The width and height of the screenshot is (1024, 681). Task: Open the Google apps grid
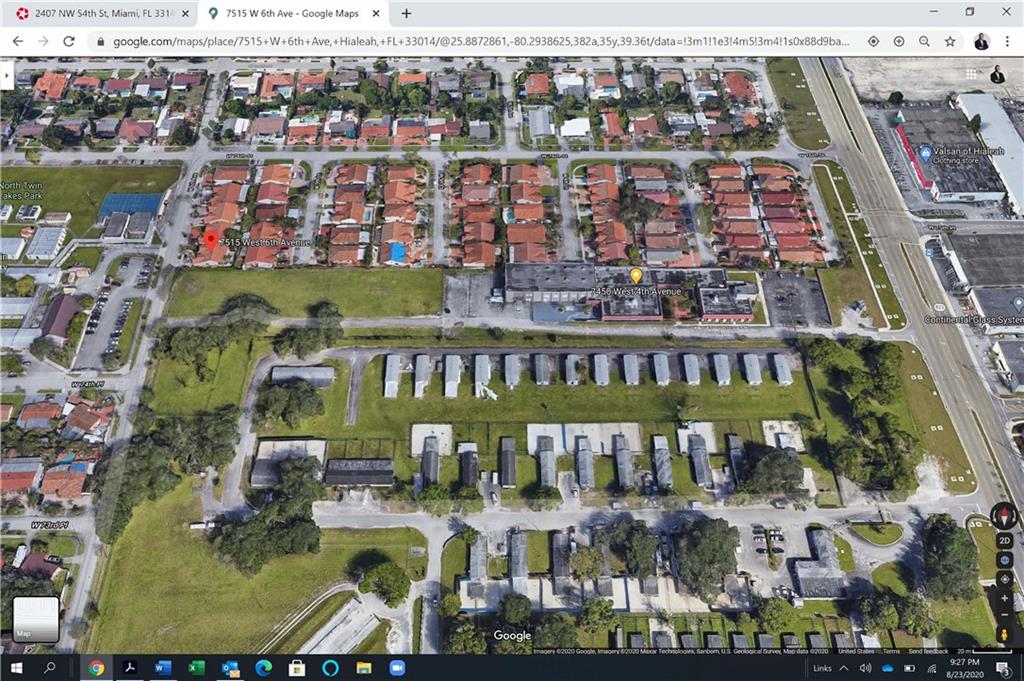coord(971,74)
